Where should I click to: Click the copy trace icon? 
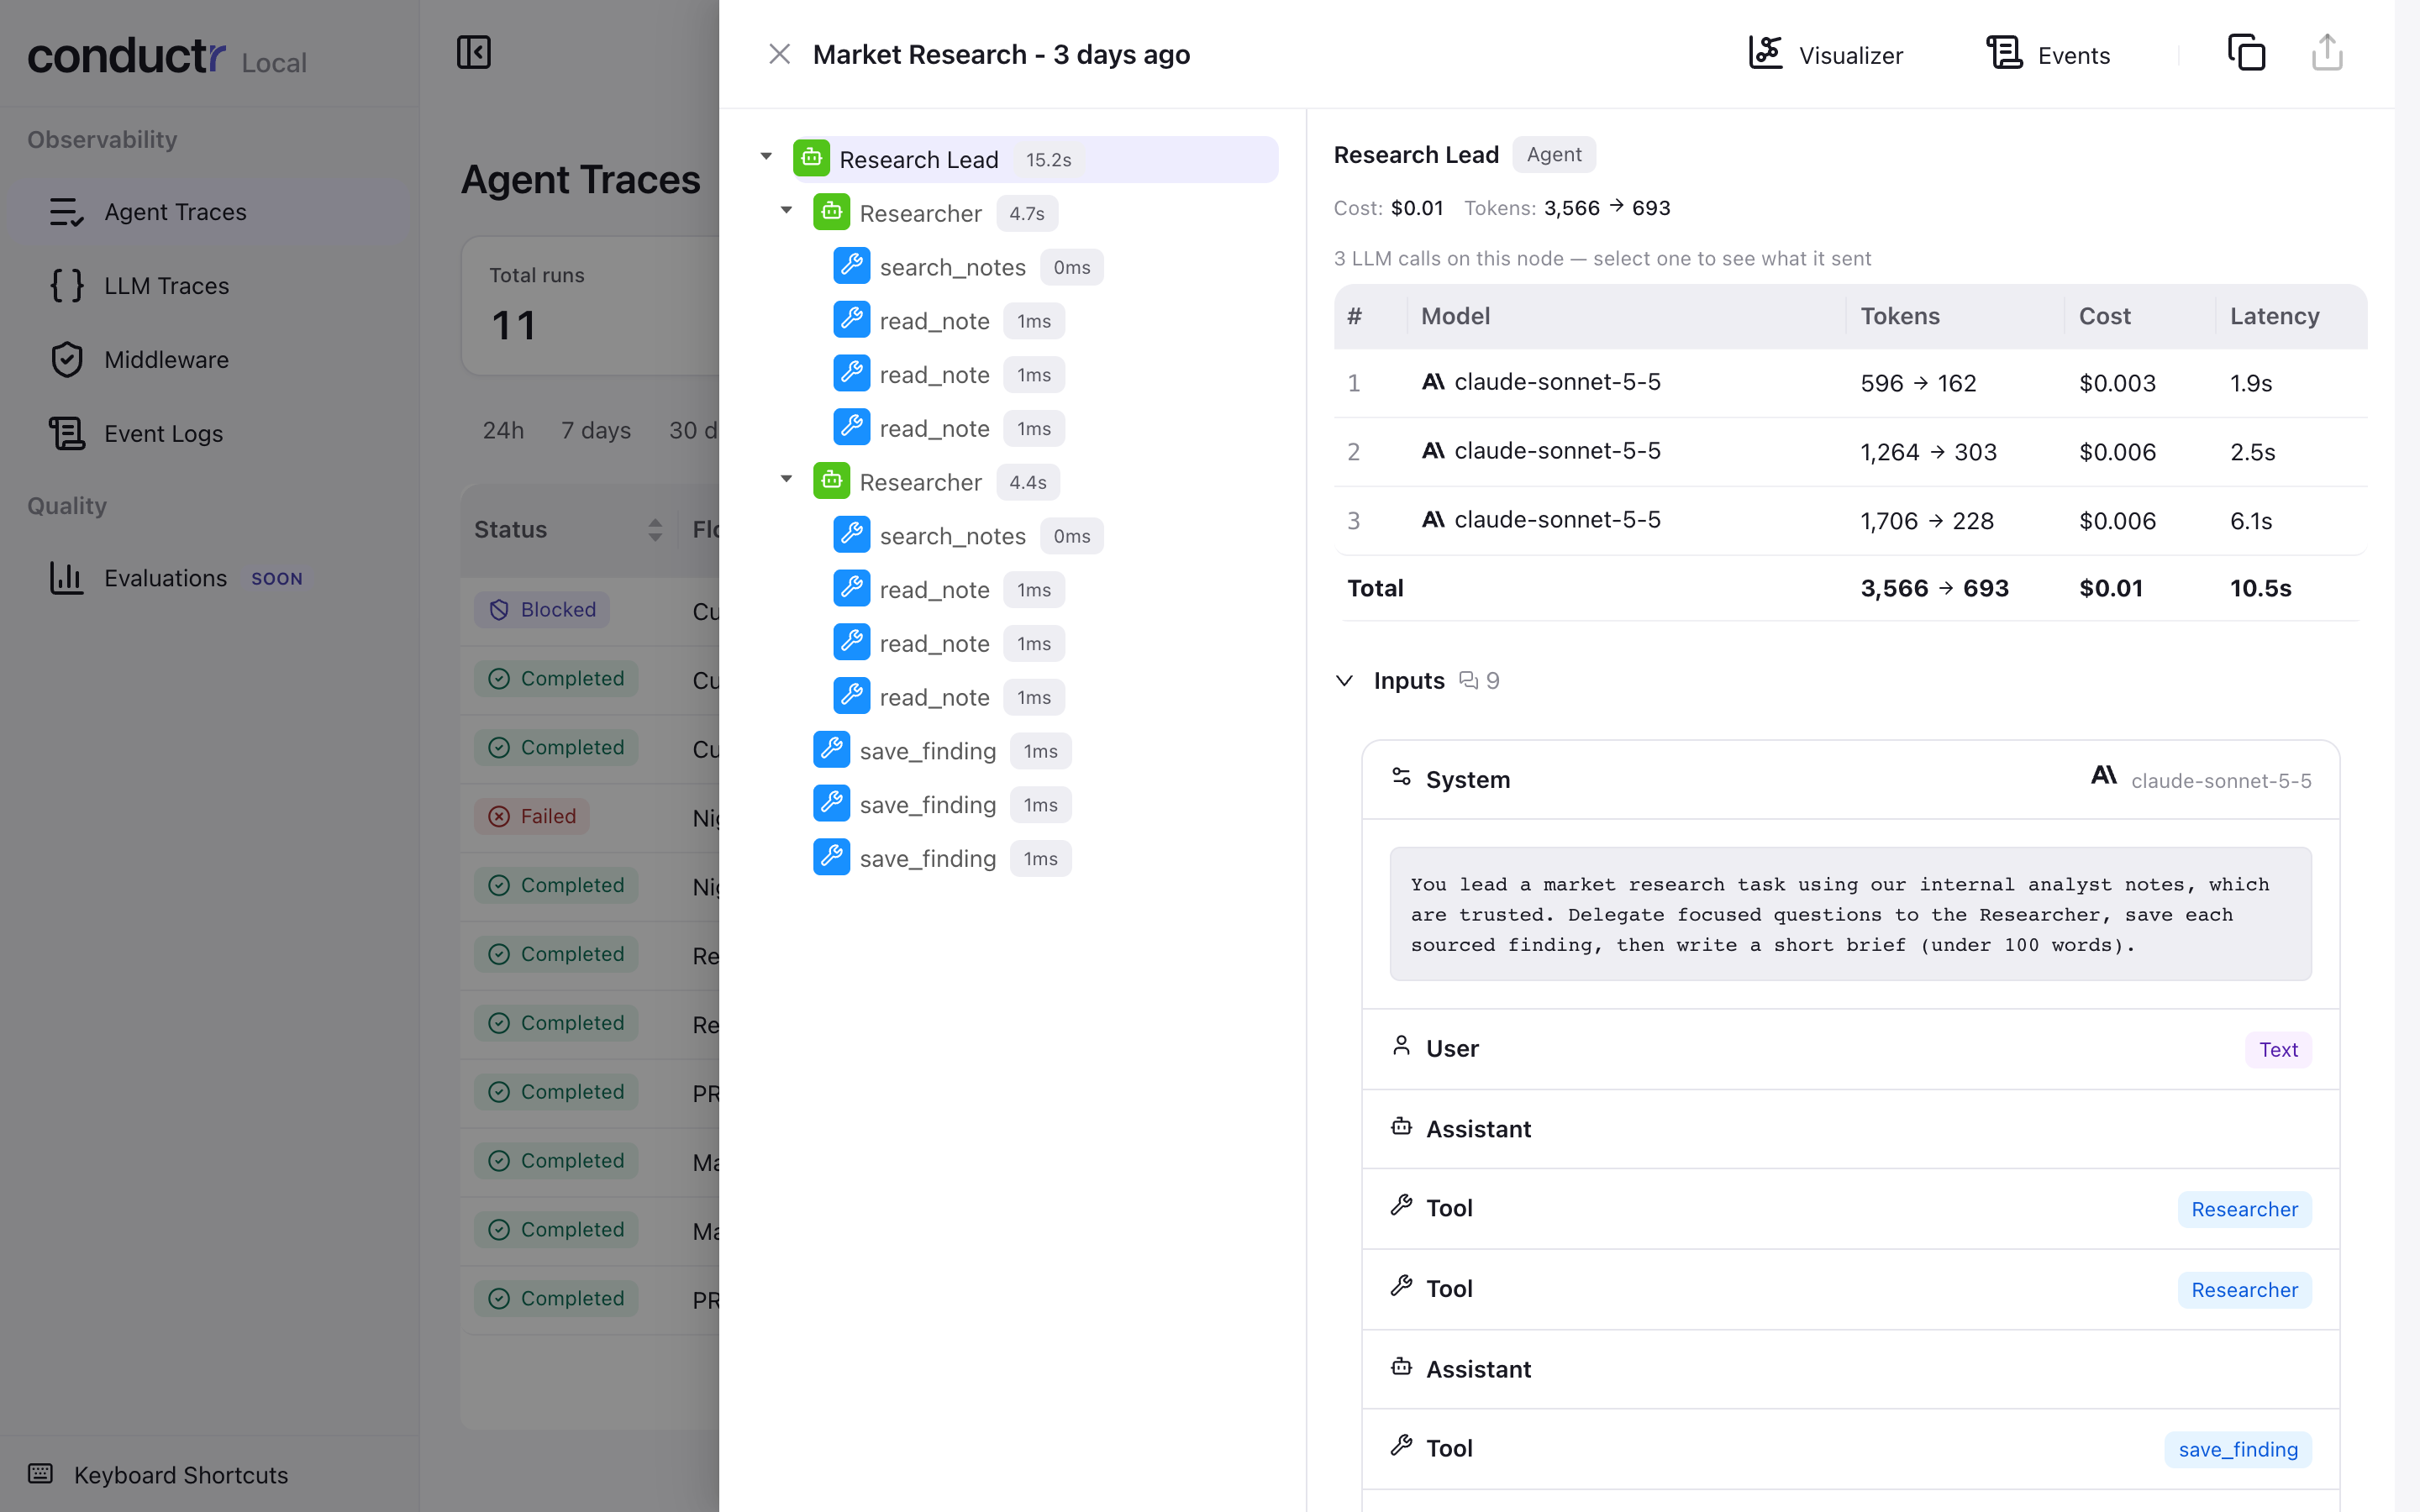pyautogui.click(x=2246, y=53)
